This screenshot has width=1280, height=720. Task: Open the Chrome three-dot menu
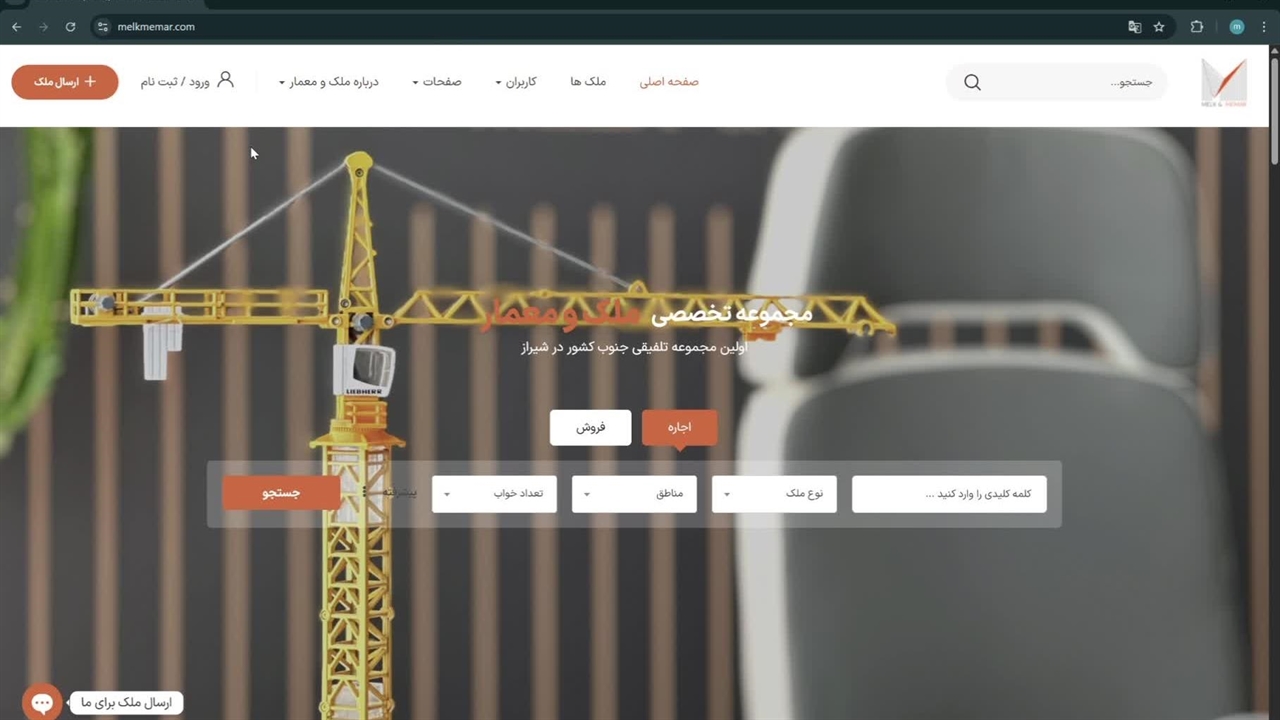click(x=1265, y=27)
